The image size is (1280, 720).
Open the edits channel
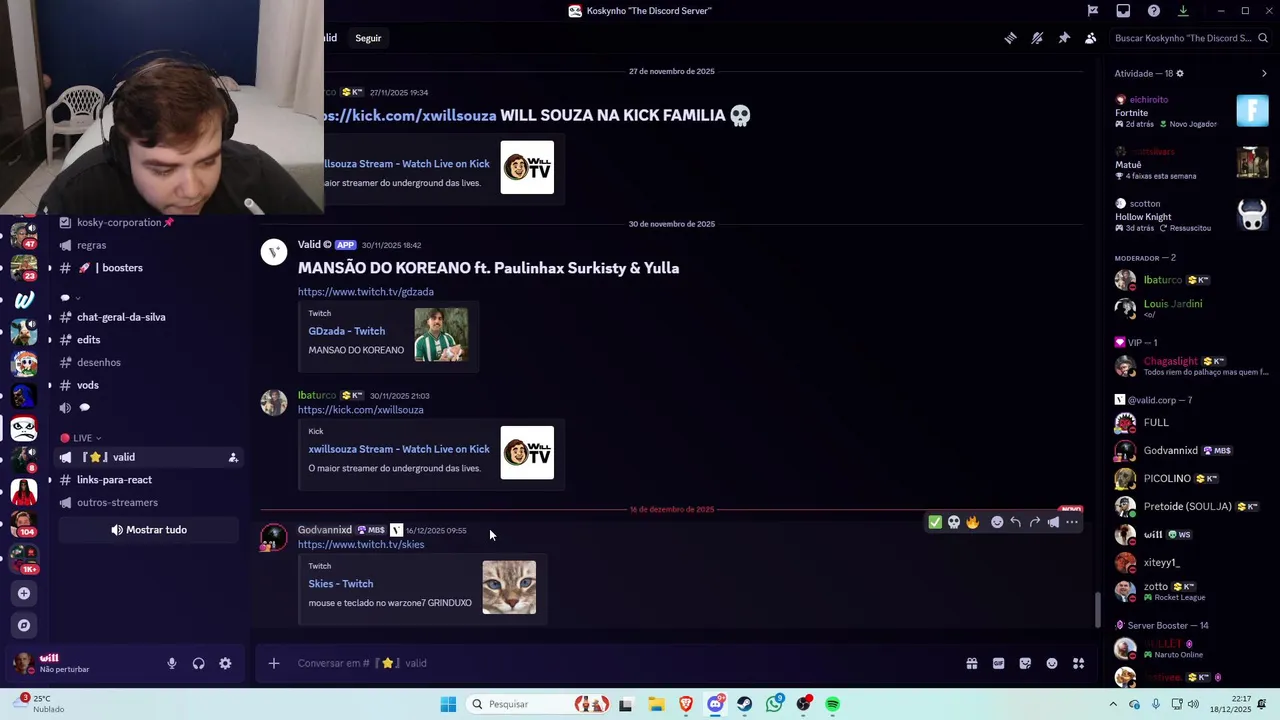[149, 340]
